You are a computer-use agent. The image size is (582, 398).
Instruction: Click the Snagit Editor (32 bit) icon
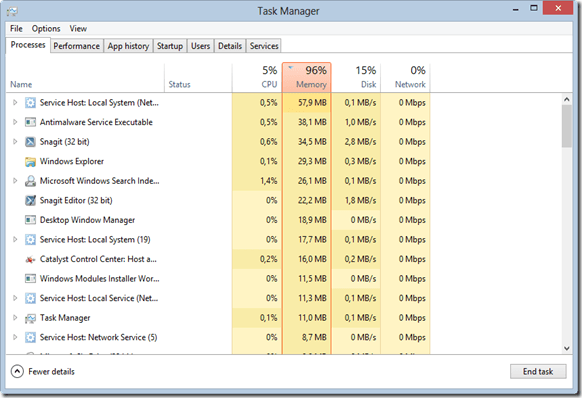pyautogui.click(x=30, y=200)
